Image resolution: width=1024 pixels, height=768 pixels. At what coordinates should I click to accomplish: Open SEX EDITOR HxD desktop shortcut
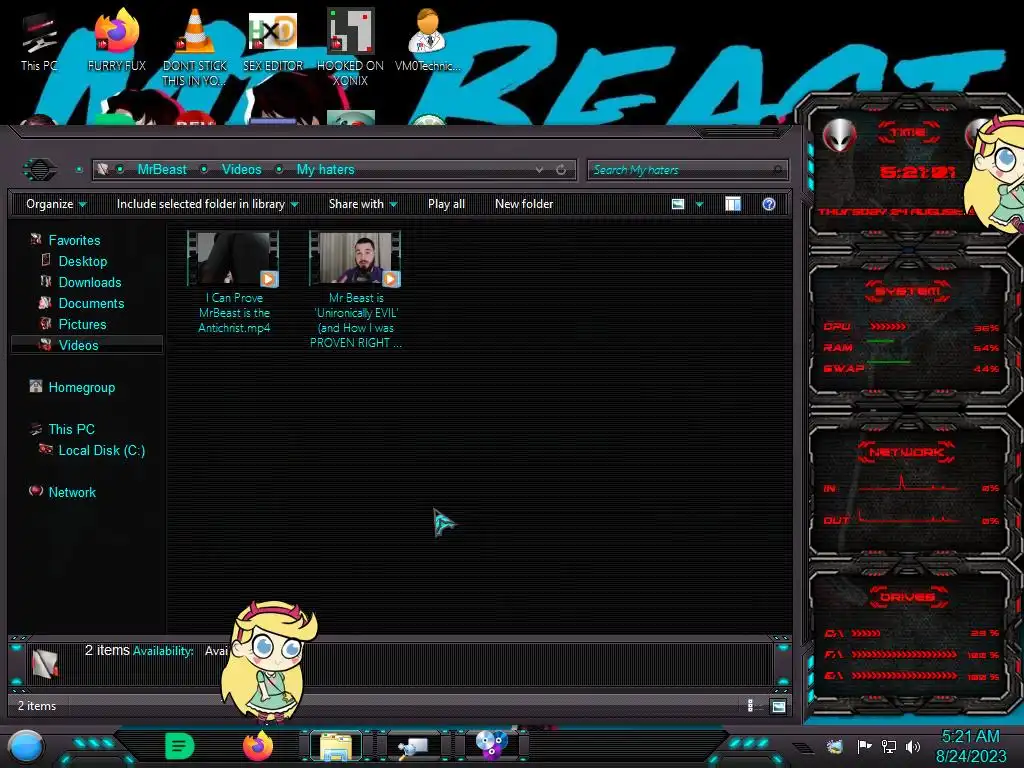point(273,41)
